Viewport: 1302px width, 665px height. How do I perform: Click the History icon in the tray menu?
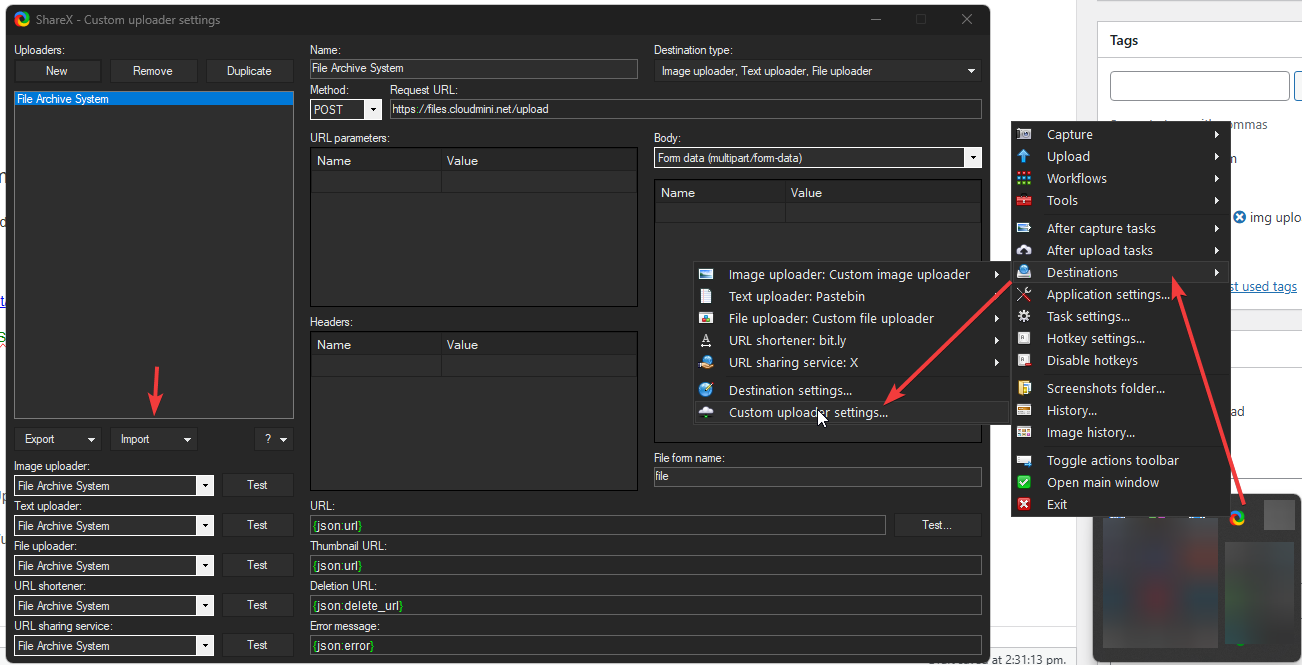tap(1024, 410)
